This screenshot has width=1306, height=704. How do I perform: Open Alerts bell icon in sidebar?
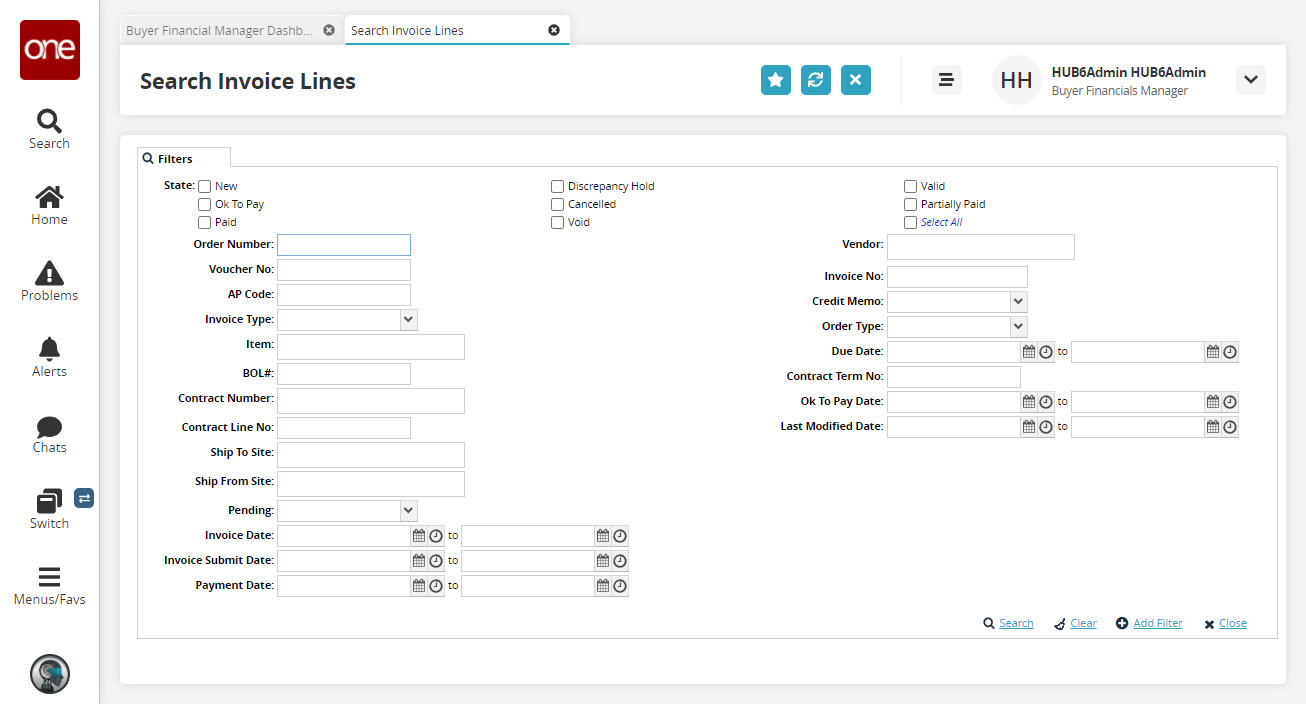[49, 349]
